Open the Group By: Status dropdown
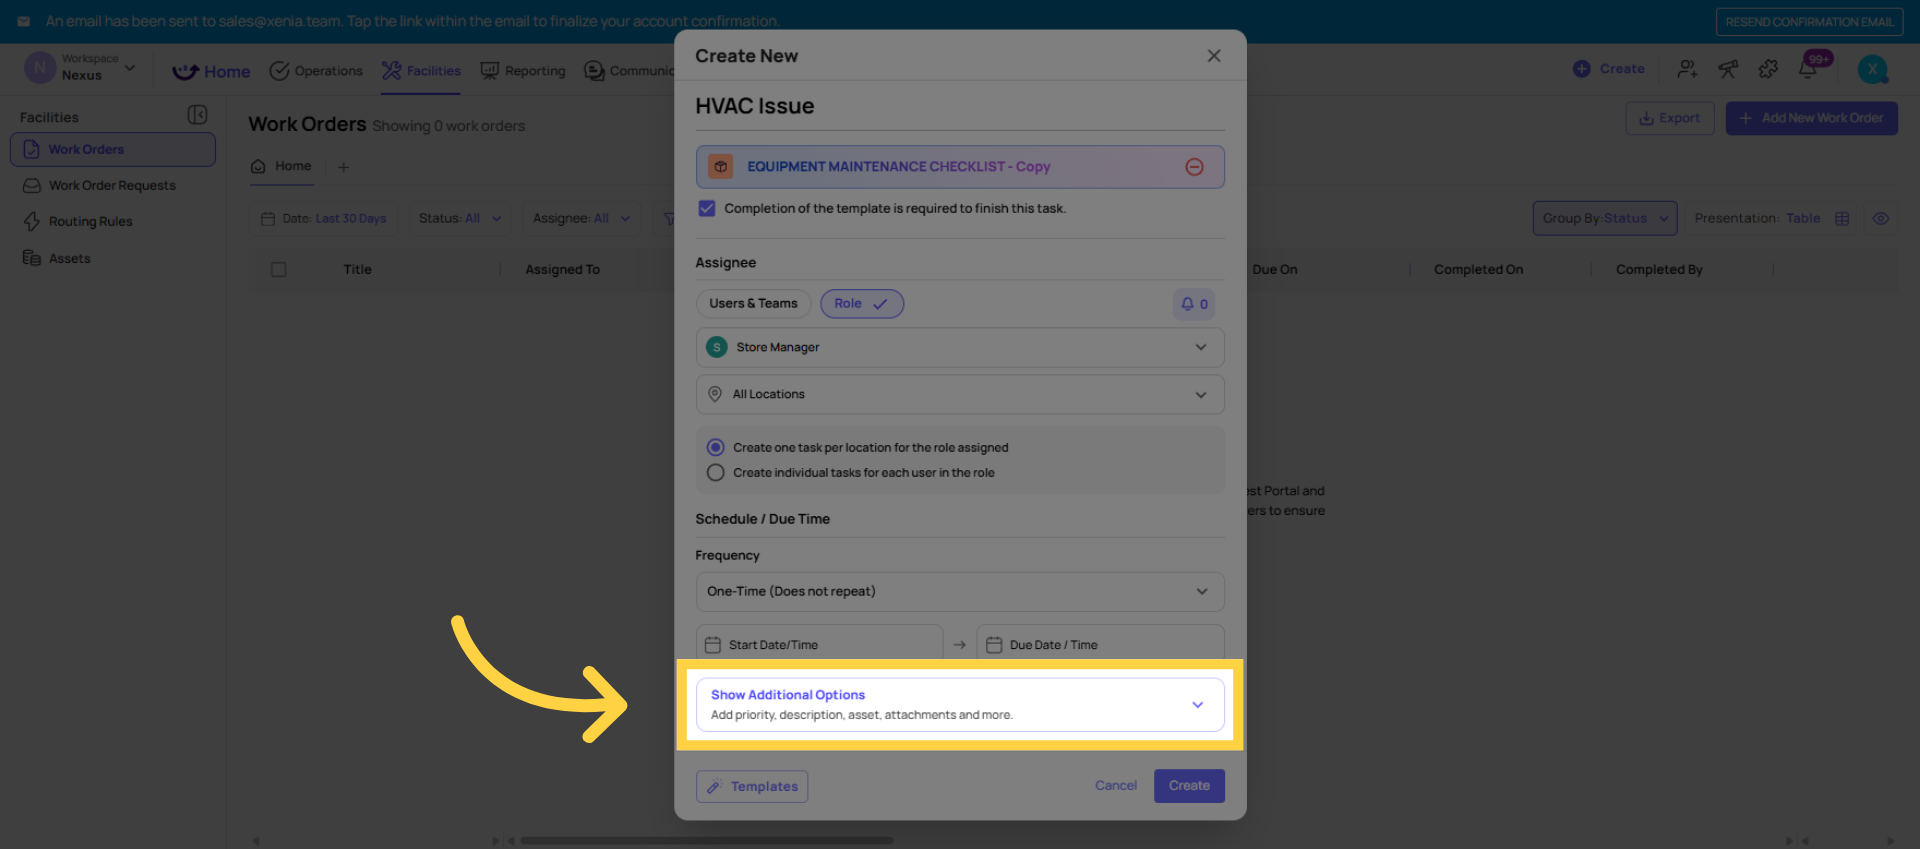The image size is (1920, 849). click(1605, 218)
